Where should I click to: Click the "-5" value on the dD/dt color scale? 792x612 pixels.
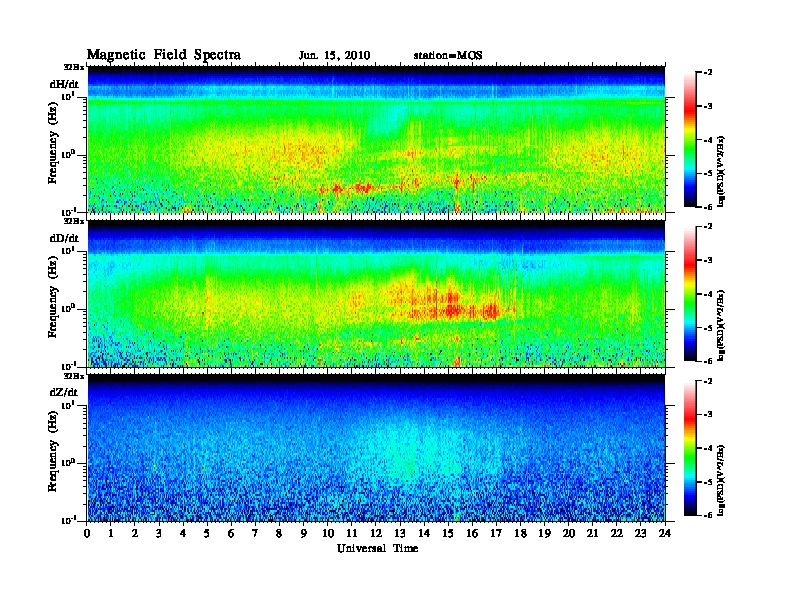click(708, 328)
